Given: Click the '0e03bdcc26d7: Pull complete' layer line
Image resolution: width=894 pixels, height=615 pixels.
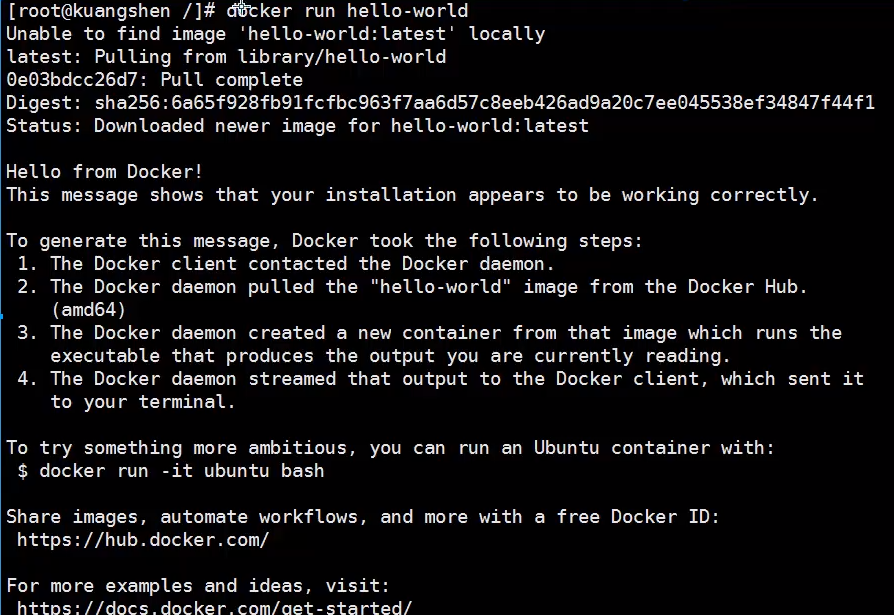Looking at the screenshot, I should click(x=154, y=80).
